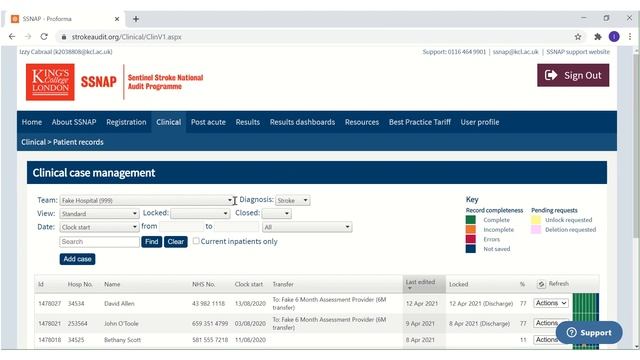Reload the page with the refresh icon
Viewport: 640px width, 360px height.
coord(44,37)
